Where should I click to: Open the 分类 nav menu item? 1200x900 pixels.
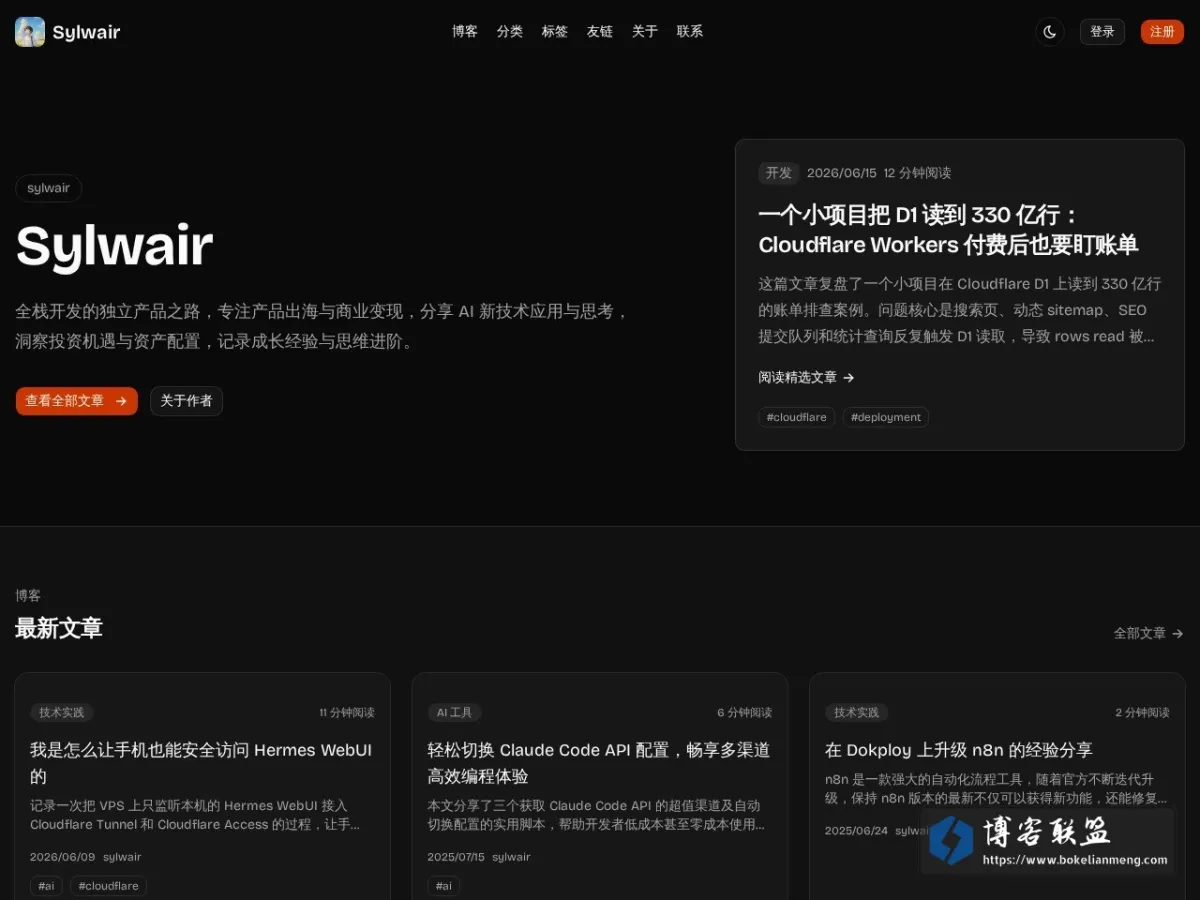510,32
